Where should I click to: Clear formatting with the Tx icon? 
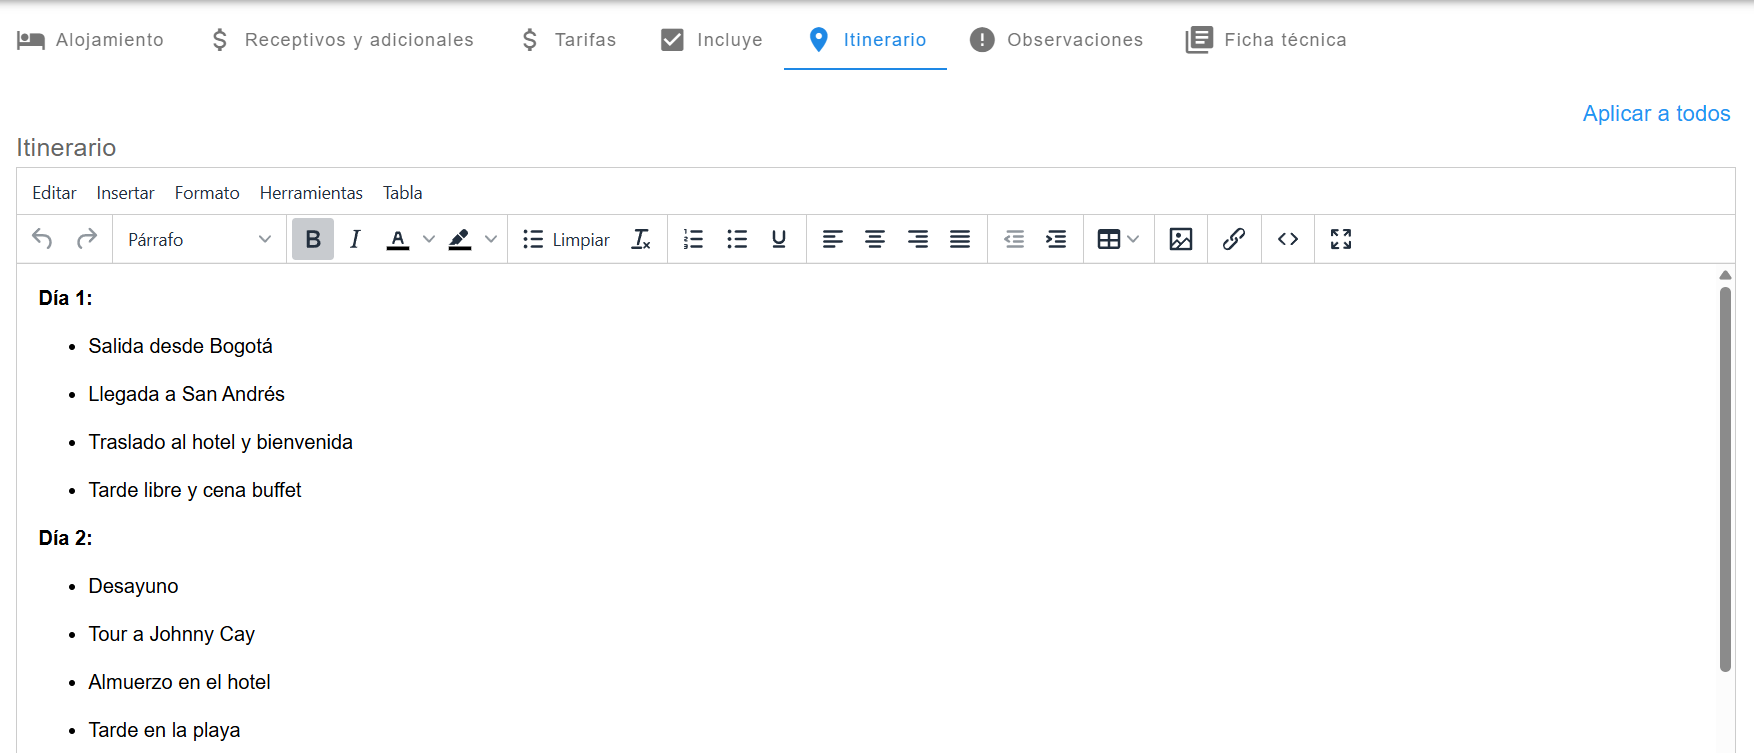click(641, 239)
